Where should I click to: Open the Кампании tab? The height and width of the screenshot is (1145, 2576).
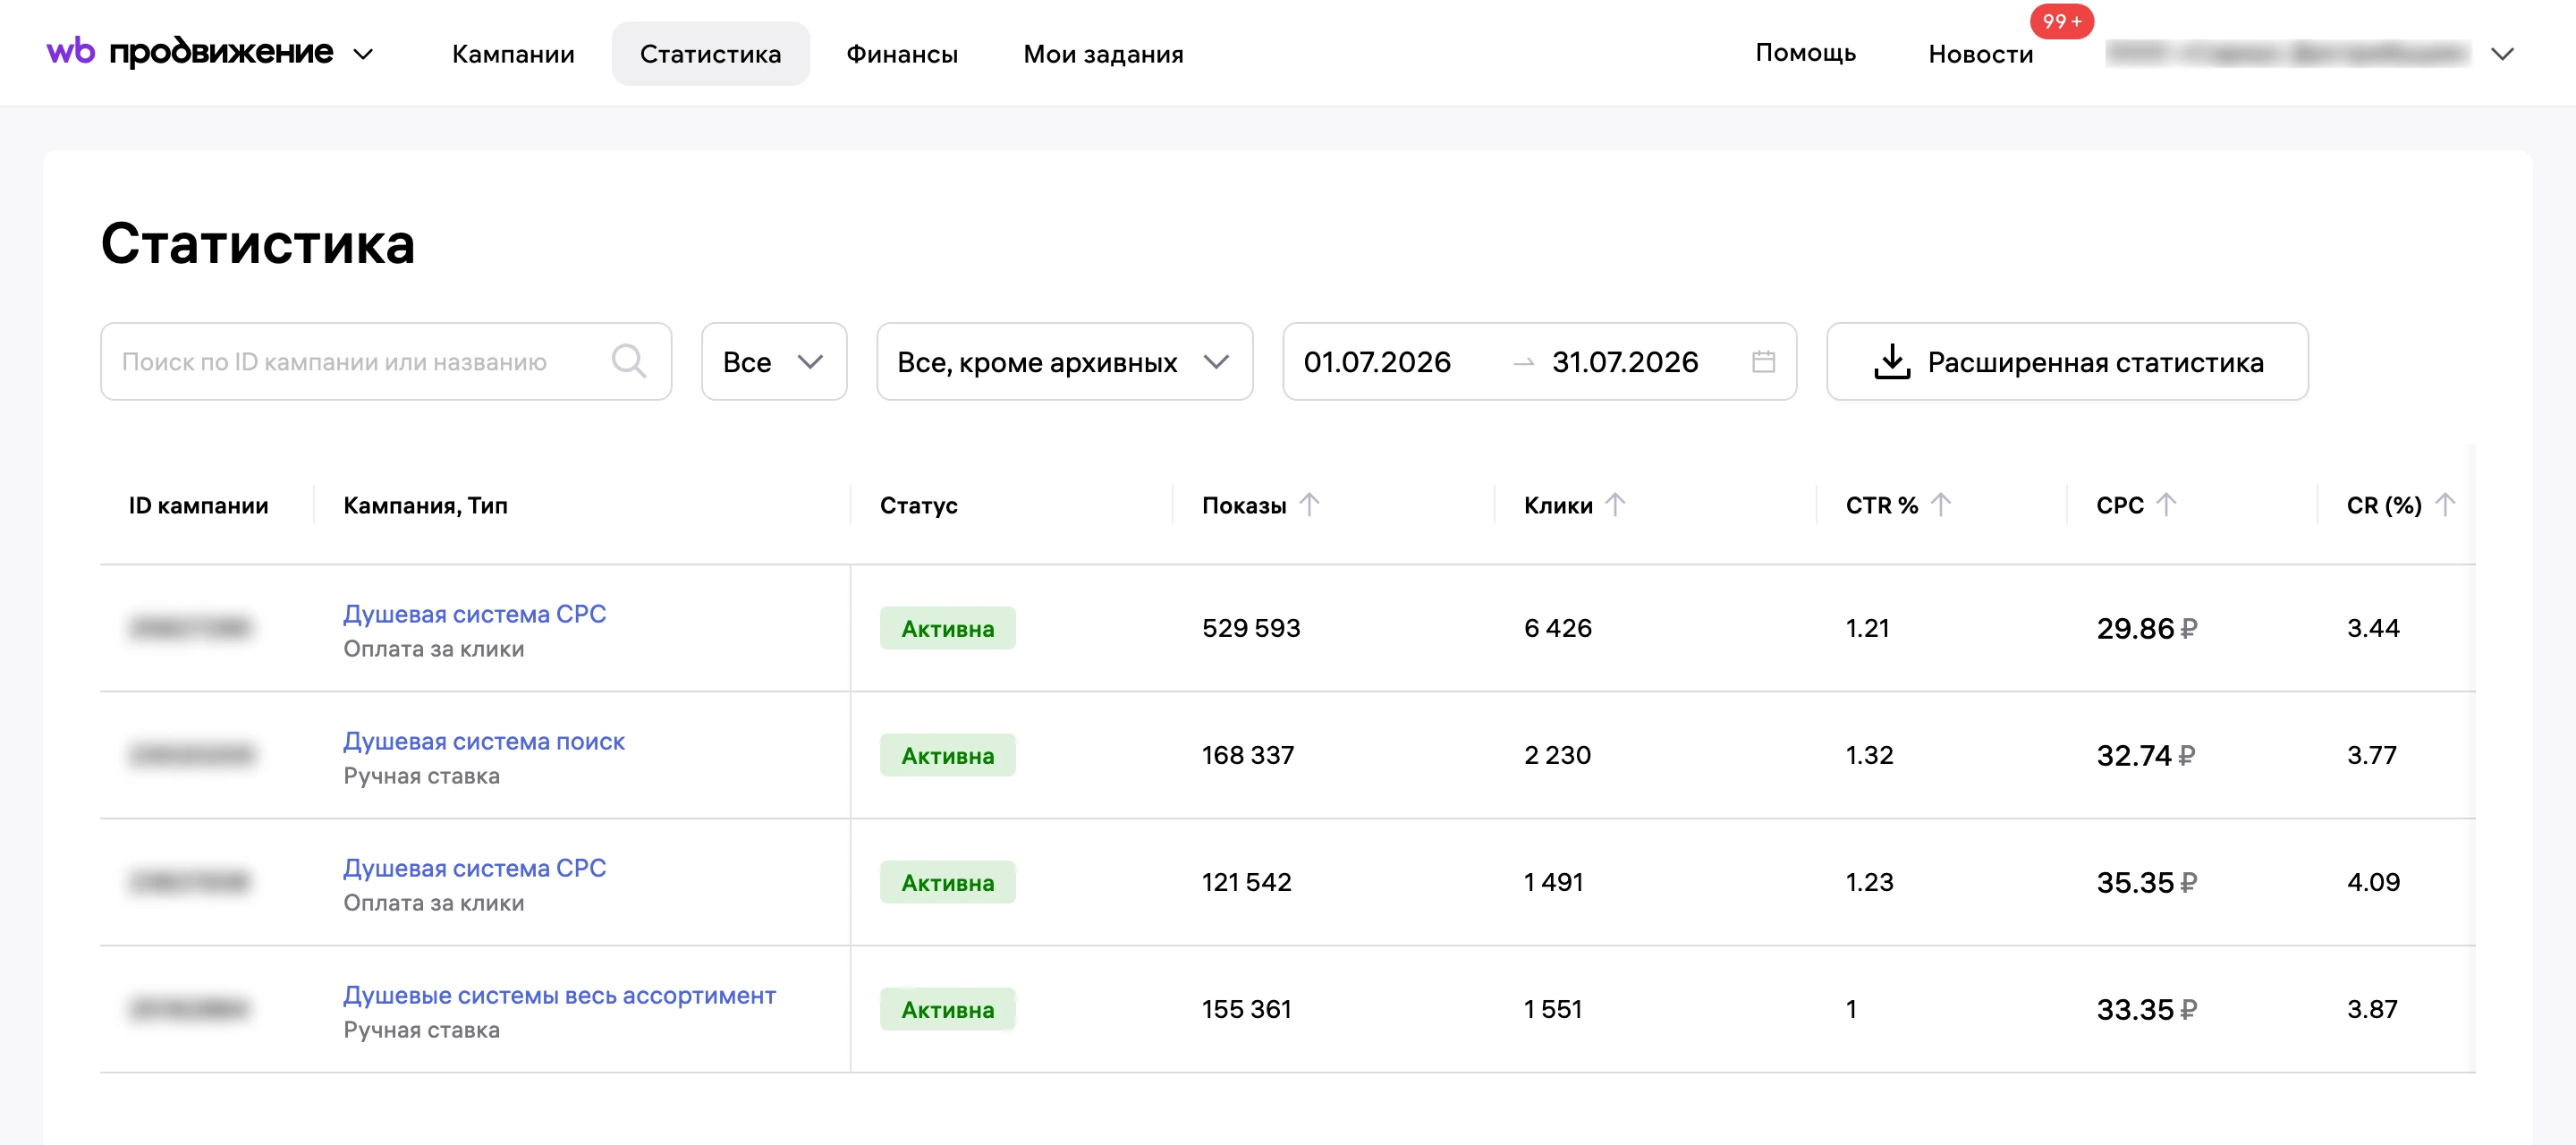513,54
